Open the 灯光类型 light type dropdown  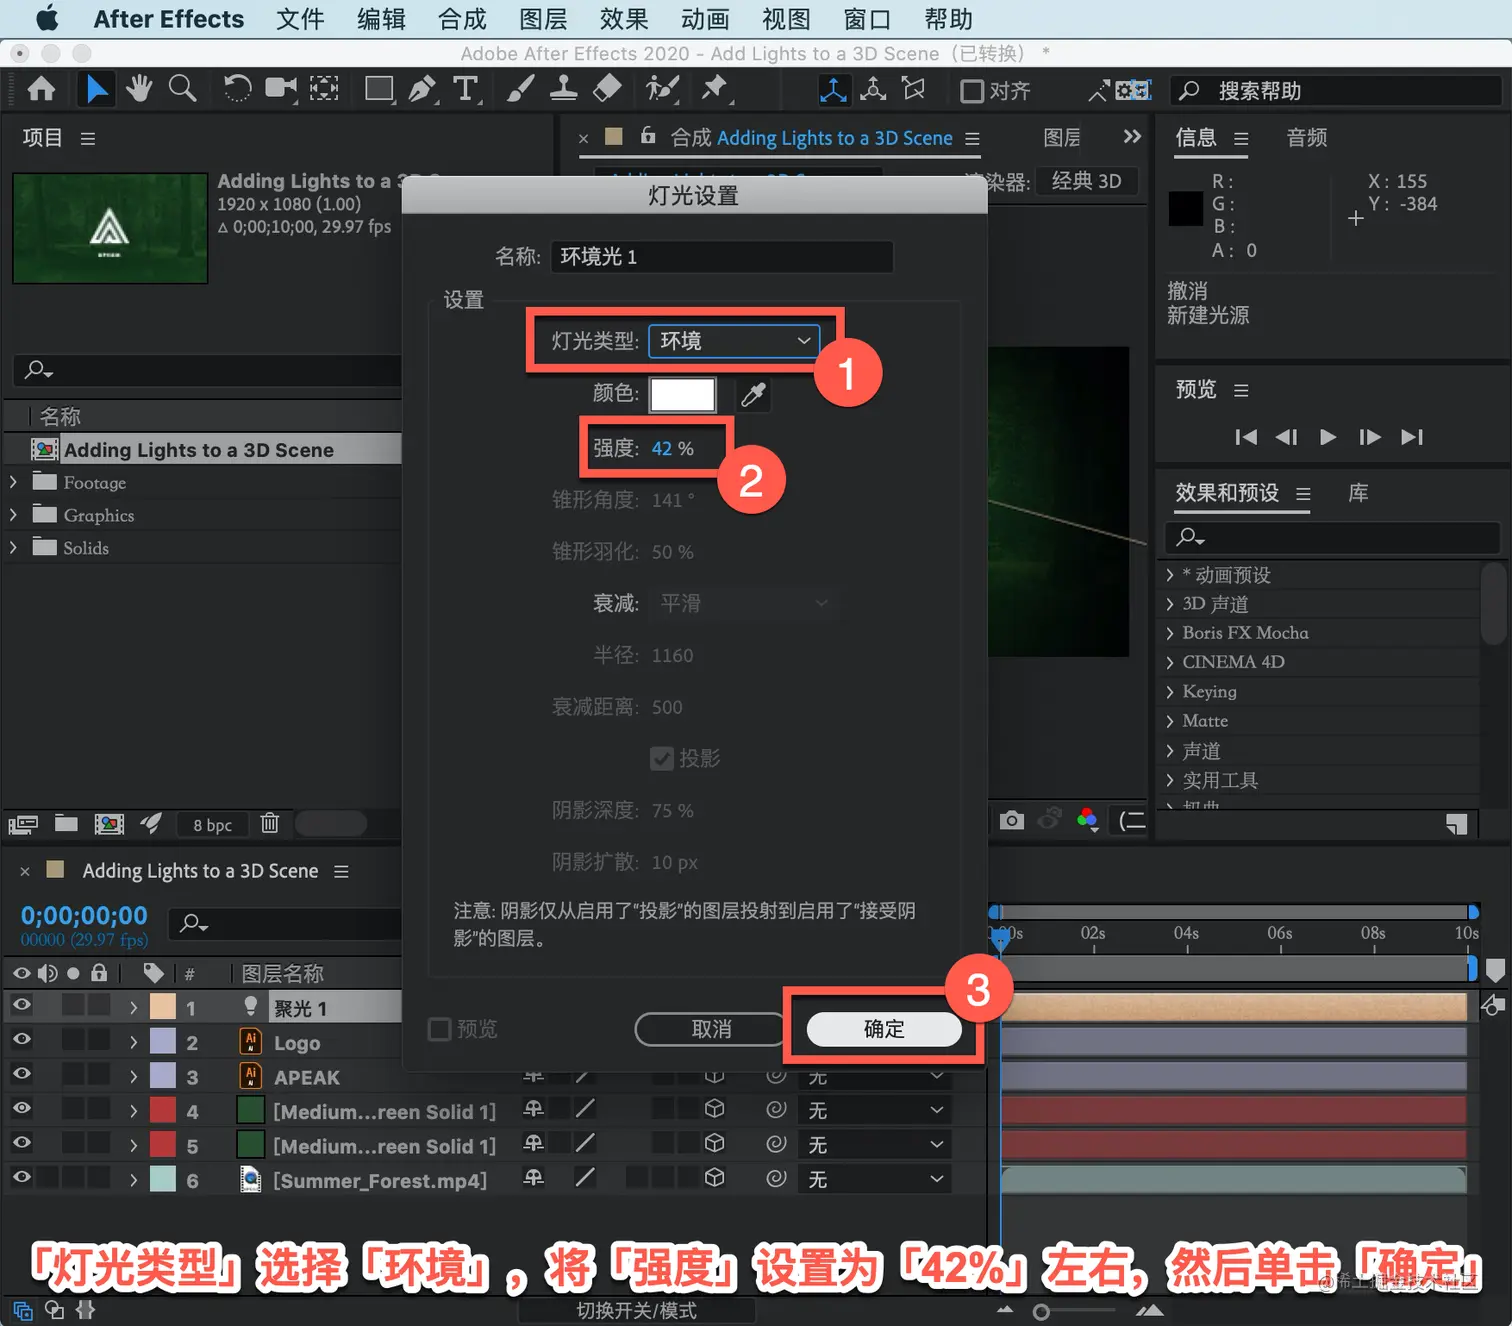(x=734, y=341)
